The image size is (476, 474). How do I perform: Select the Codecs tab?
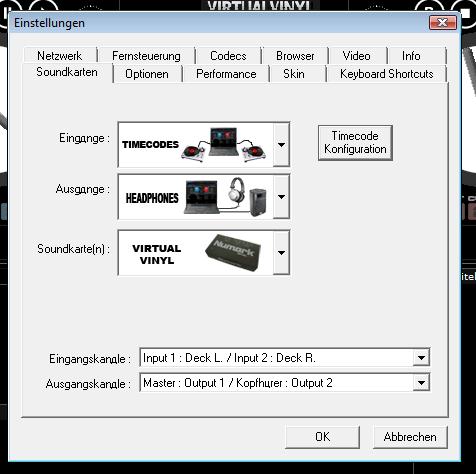click(228, 56)
